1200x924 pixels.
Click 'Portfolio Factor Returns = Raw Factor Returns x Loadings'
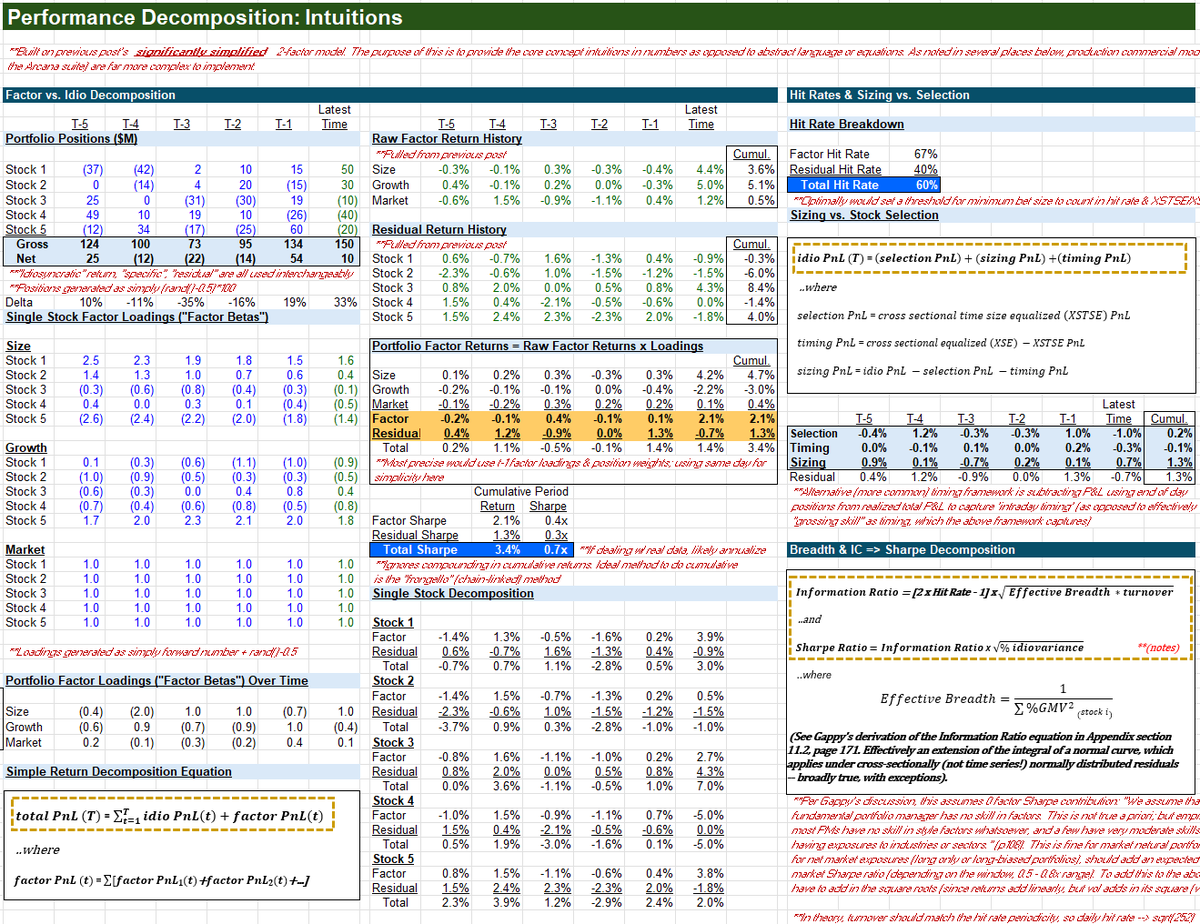pos(537,346)
